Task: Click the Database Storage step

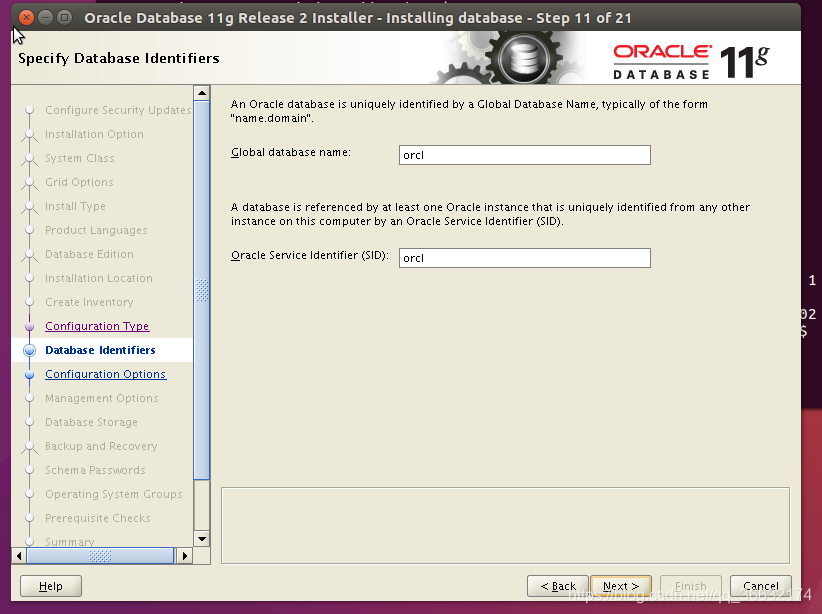Action: click(91, 423)
